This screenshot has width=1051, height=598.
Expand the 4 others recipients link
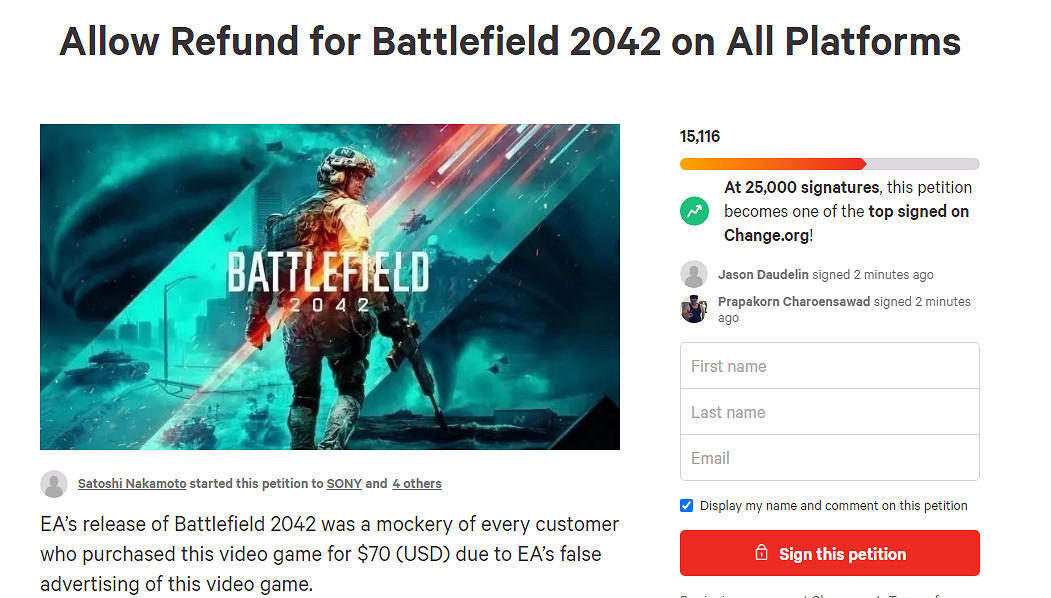coord(416,484)
